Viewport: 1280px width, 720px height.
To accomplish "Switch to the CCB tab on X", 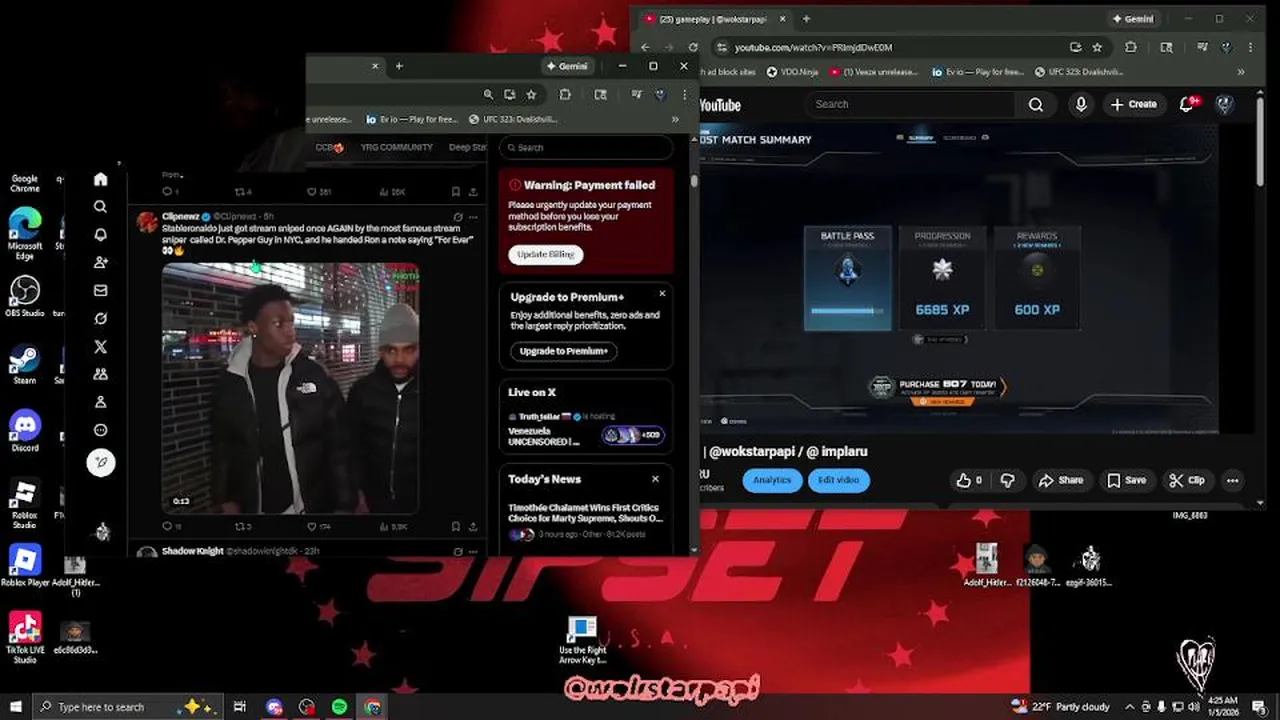I will [329, 147].
